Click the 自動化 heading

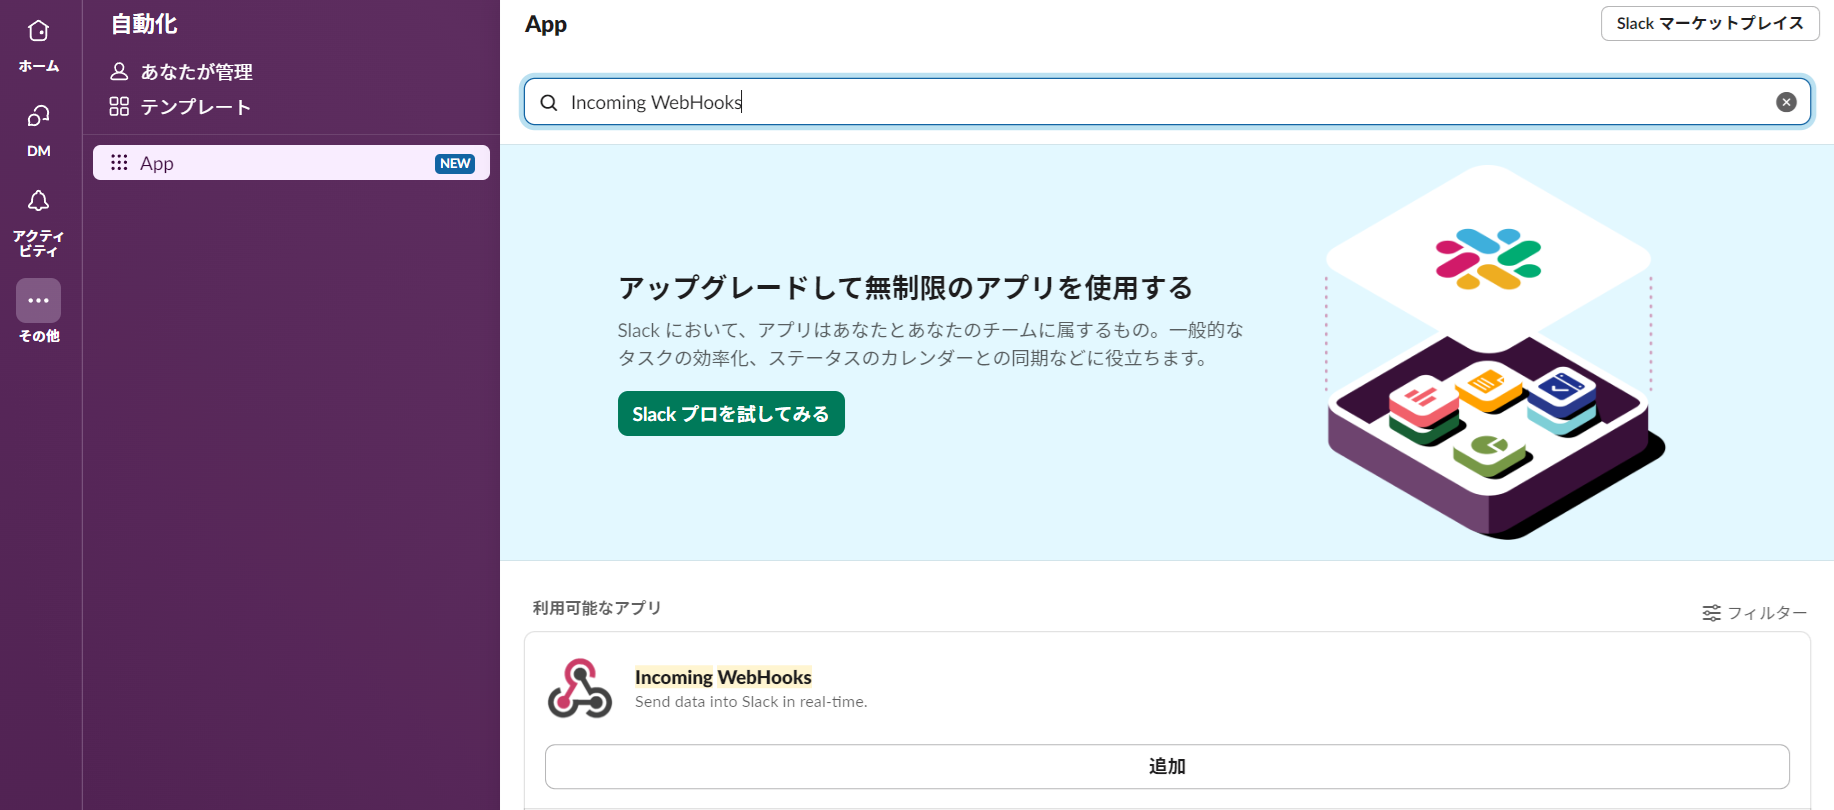tap(144, 24)
